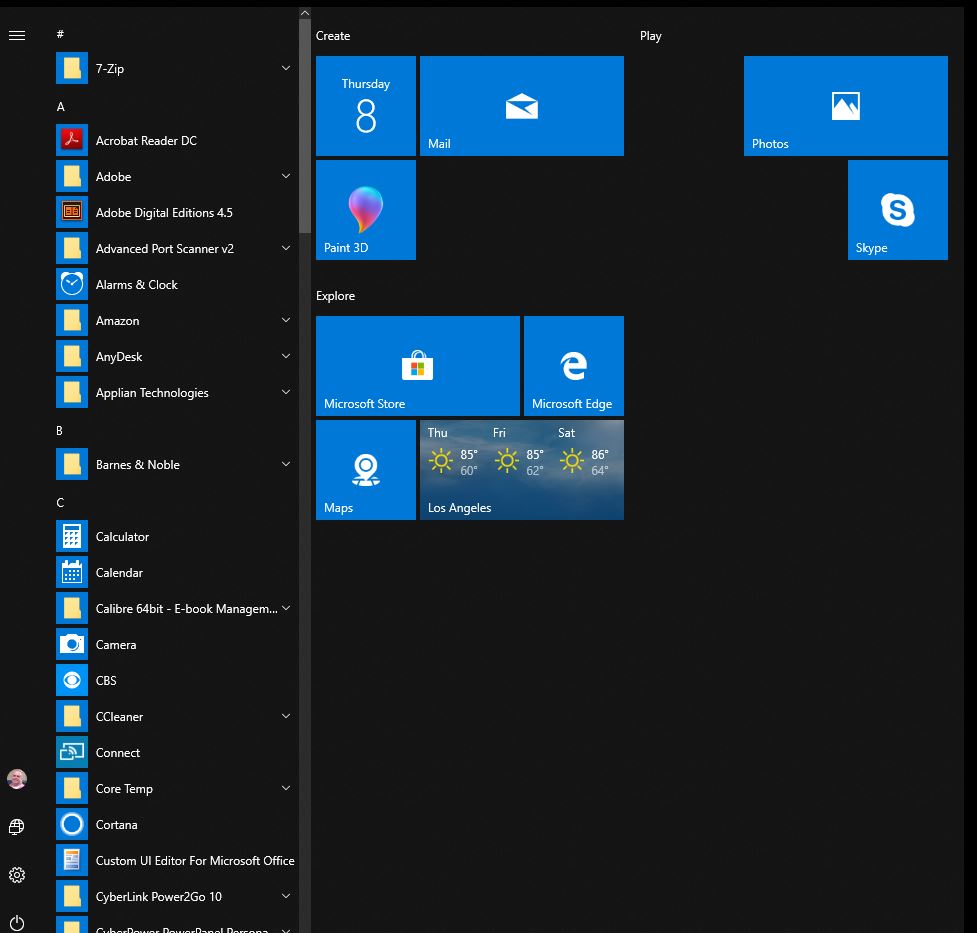Open the Maps tile
This screenshot has width=977, height=933.
click(366, 470)
